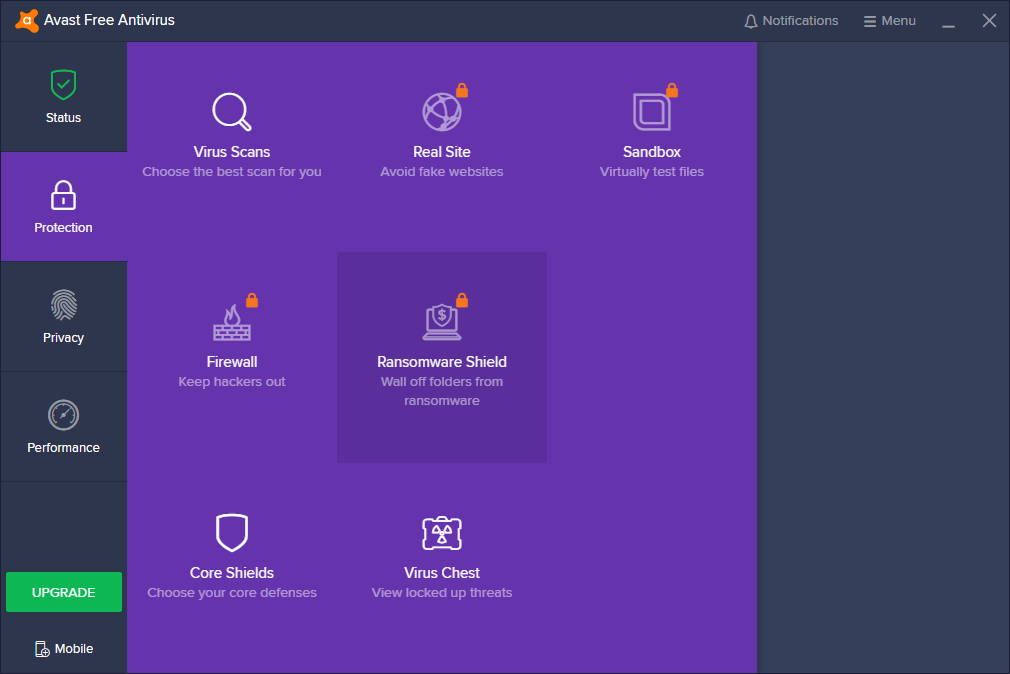The height and width of the screenshot is (674, 1010).
Task: Open the Sandbox square icon
Action: pos(652,111)
